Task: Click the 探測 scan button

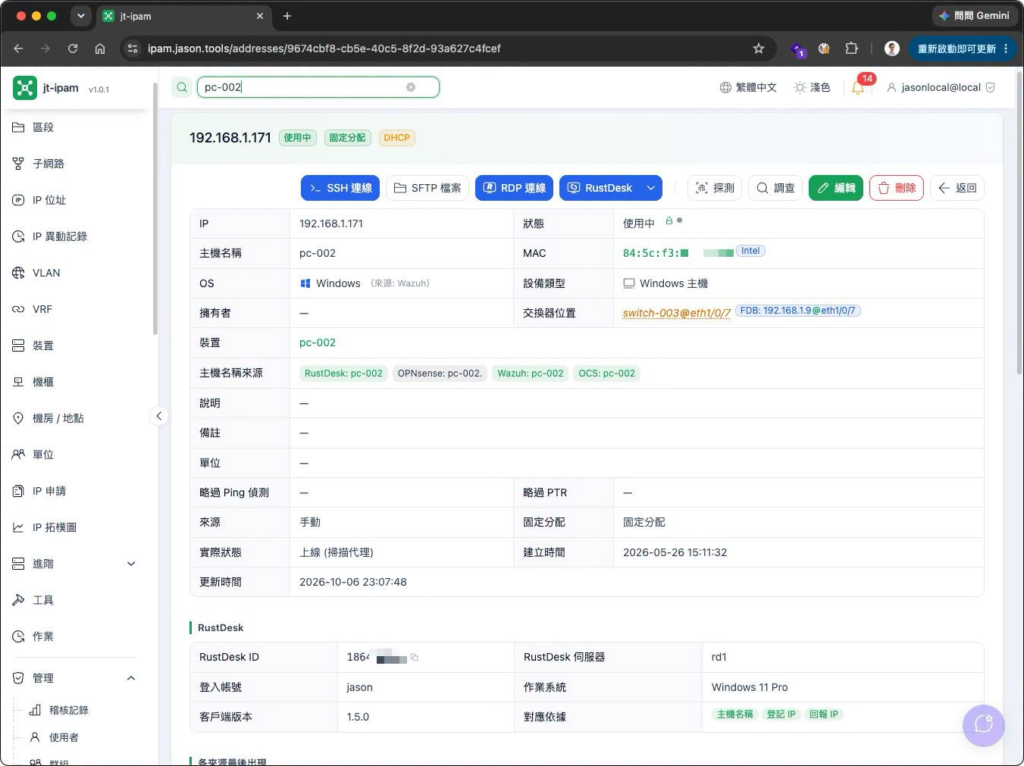Action: pyautogui.click(x=714, y=188)
